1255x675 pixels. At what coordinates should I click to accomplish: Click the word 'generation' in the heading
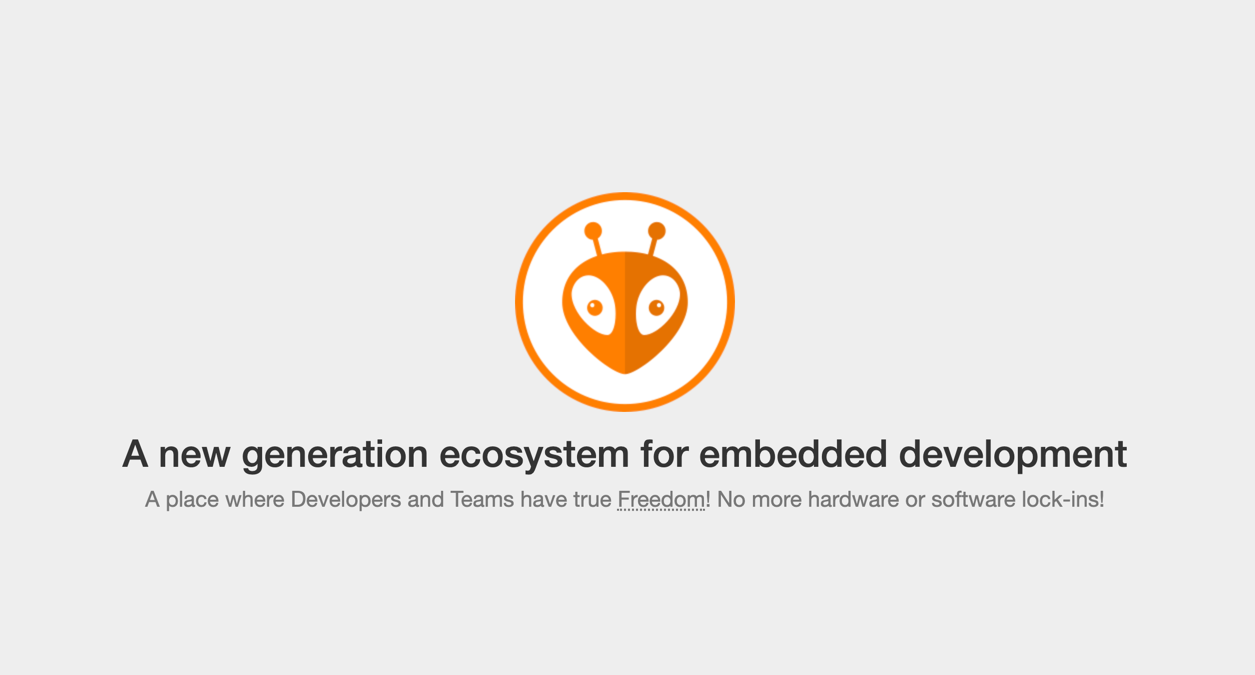[335, 455]
